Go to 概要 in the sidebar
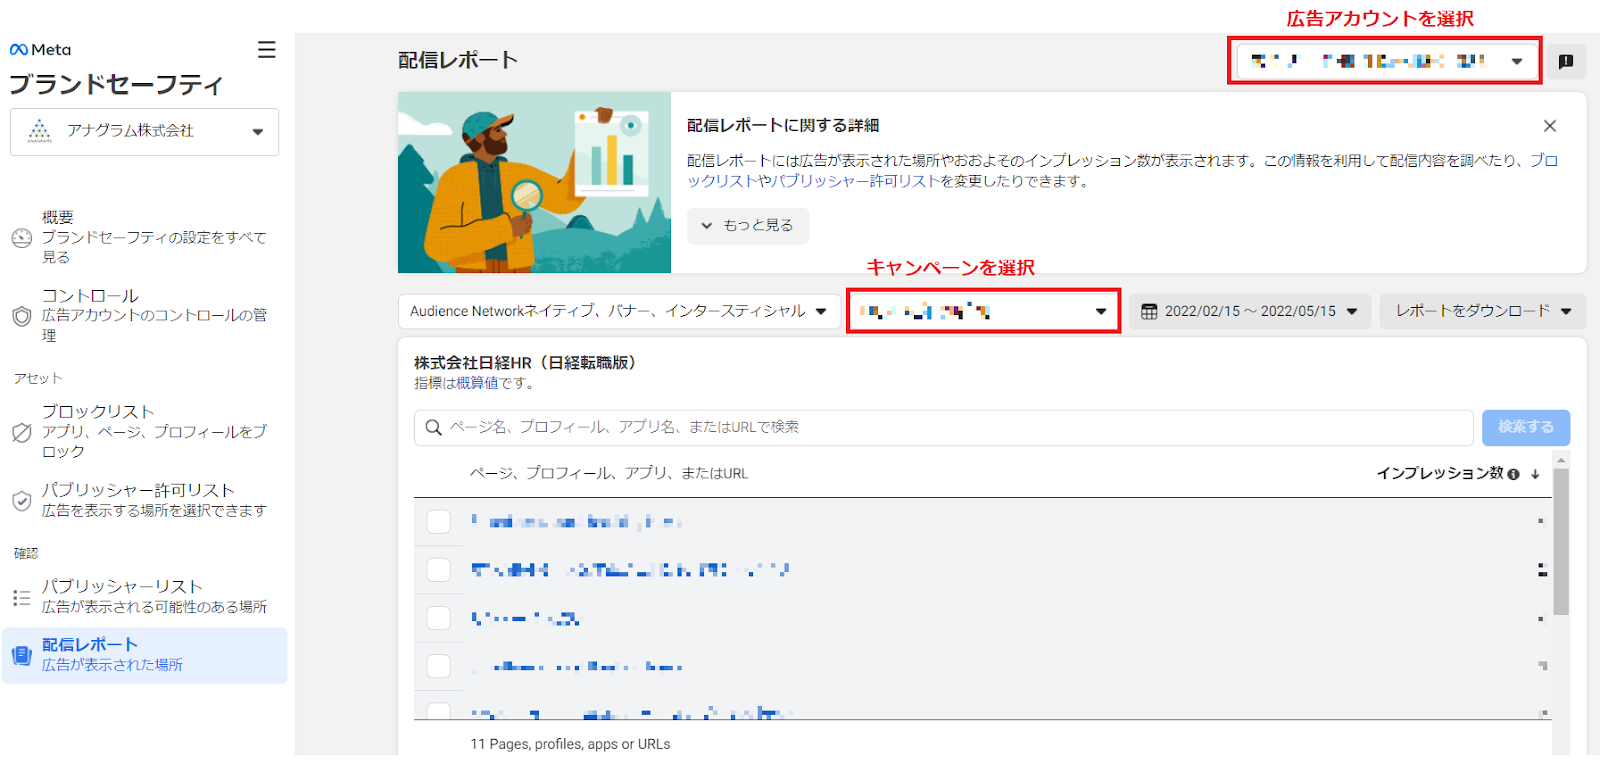 tap(144, 237)
